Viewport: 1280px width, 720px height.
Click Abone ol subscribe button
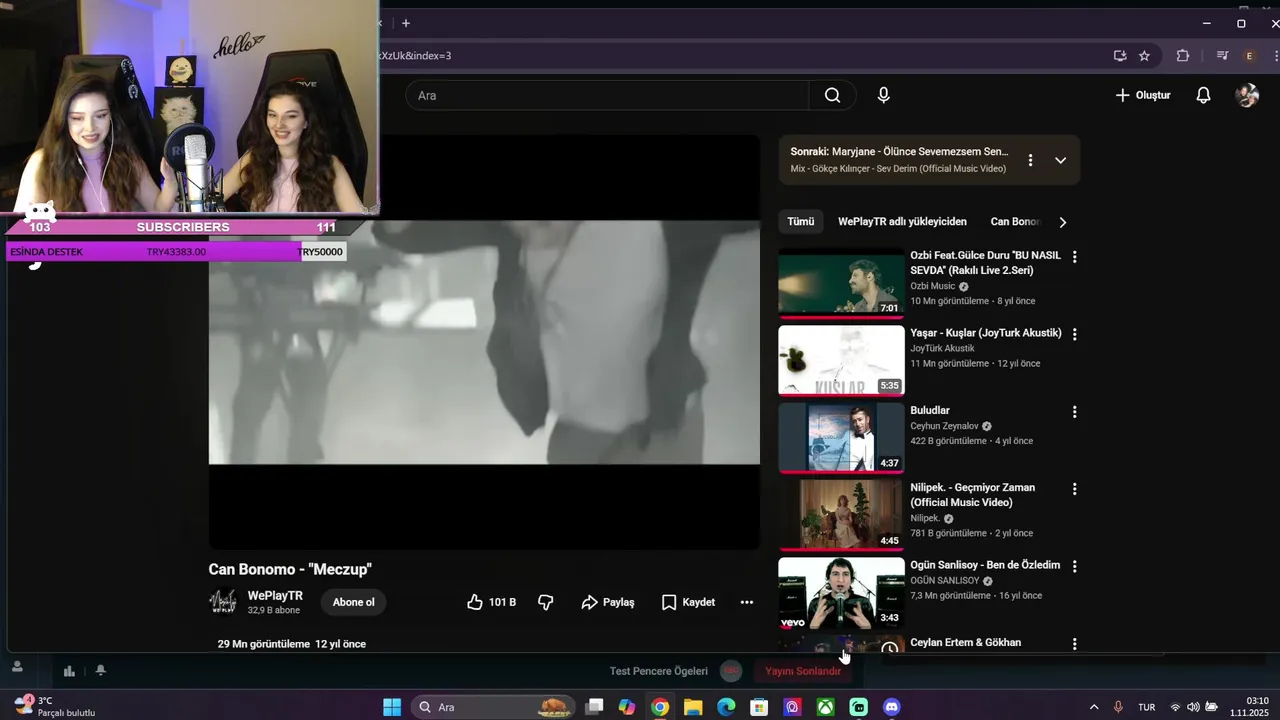pos(353,602)
